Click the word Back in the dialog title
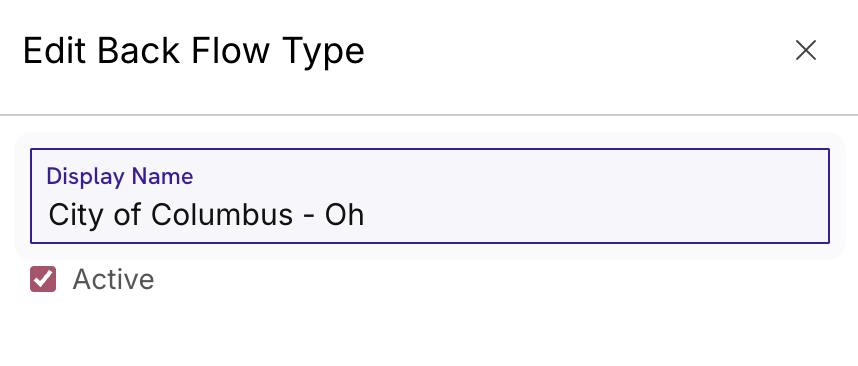The image size is (858, 366). [138, 51]
